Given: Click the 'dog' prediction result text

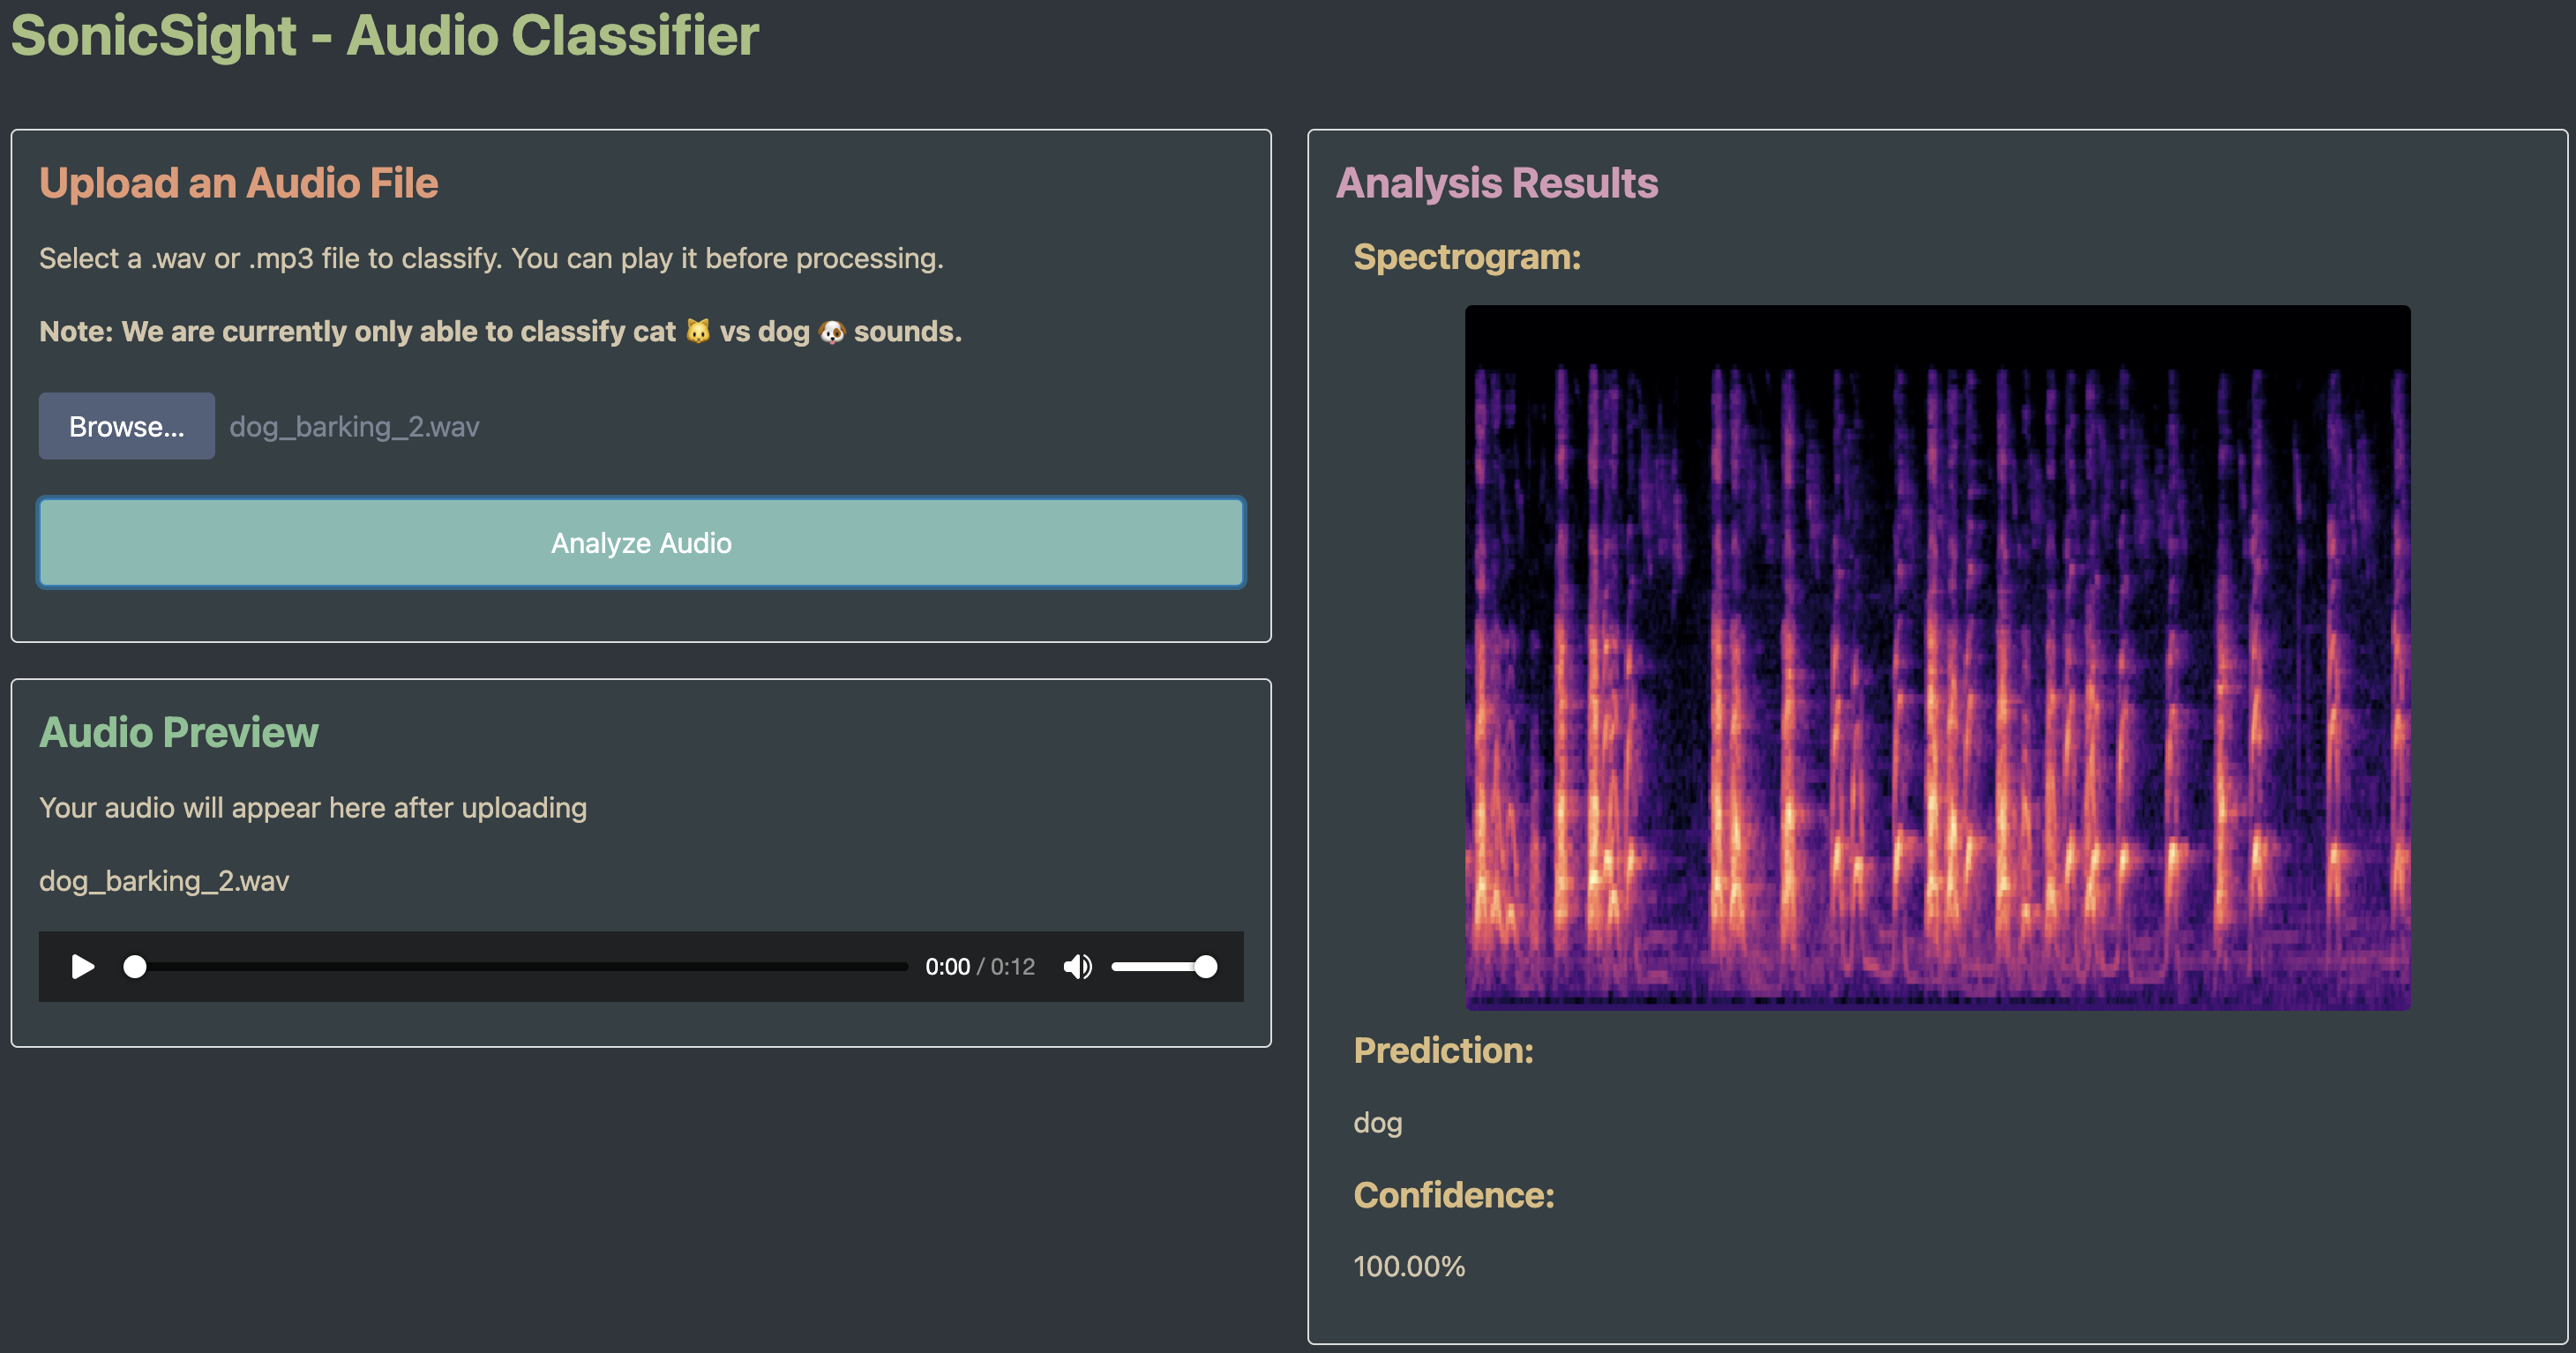Looking at the screenshot, I should pyautogui.click(x=1377, y=1122).
